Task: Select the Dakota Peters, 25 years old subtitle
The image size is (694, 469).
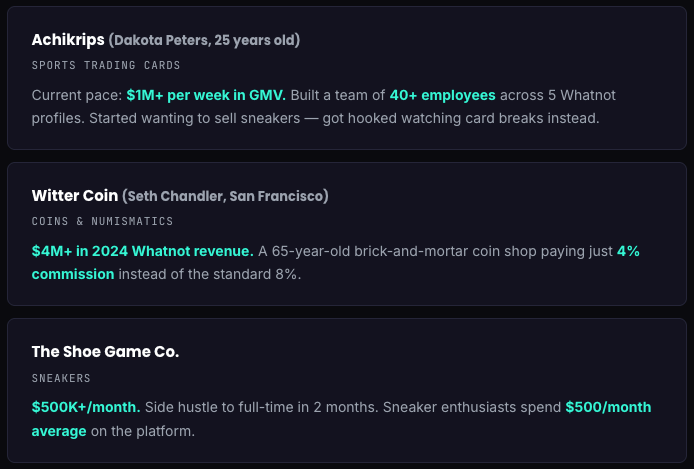Action: click(x=205, y=41)
